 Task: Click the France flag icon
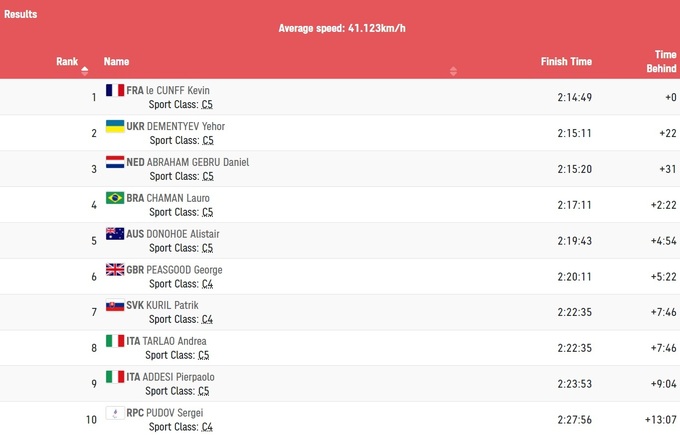click(115, 90)
